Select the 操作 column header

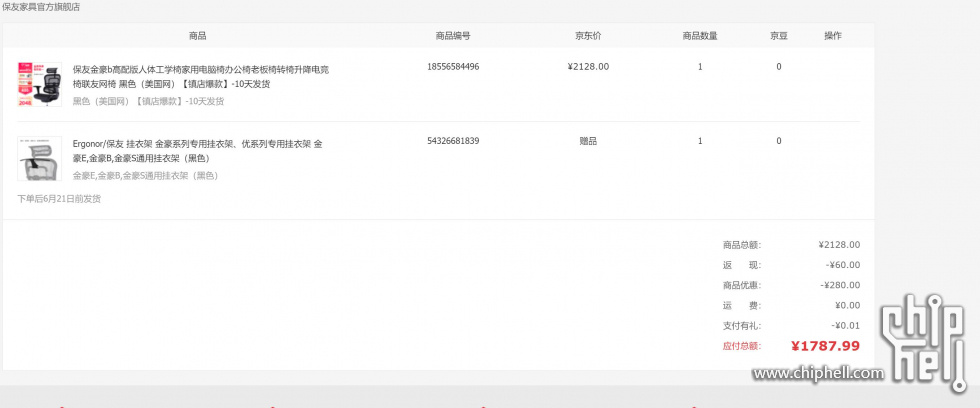(832, 36)
